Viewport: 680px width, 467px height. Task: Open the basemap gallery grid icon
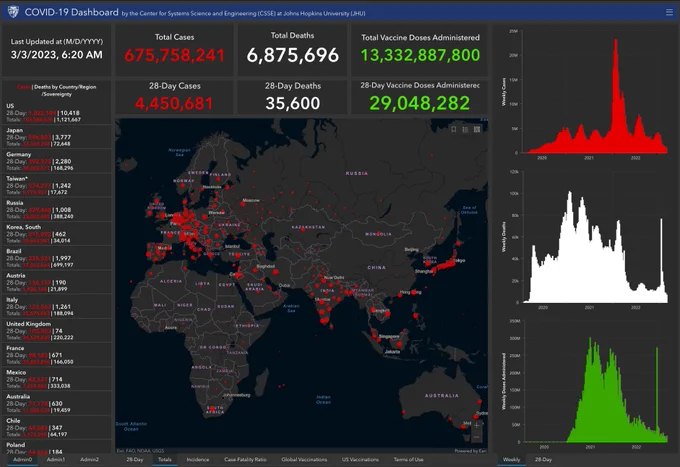tap(477, 129)
